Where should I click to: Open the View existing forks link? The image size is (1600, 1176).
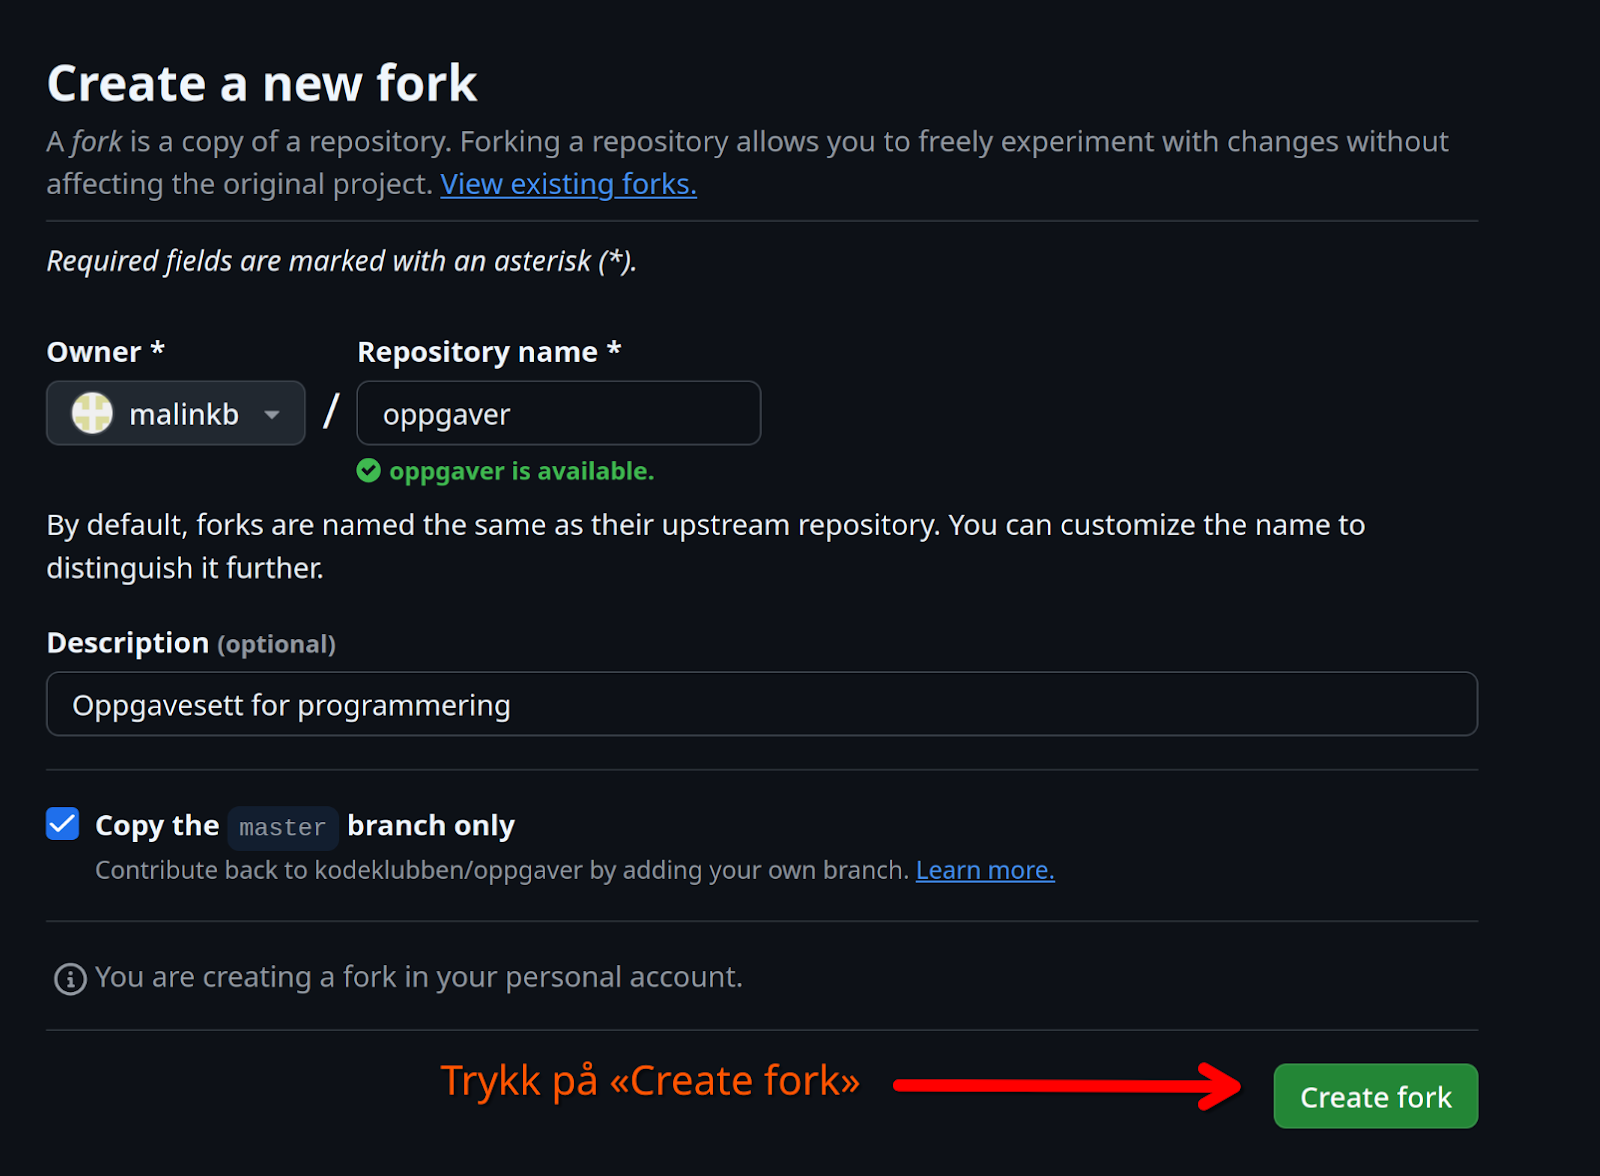[x=568, y=184]
